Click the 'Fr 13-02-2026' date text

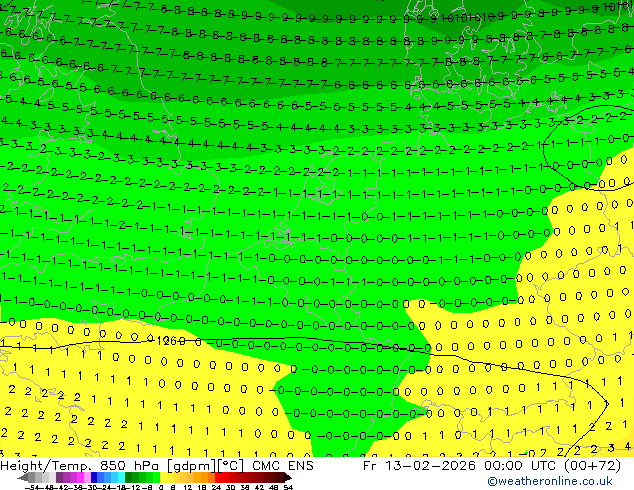click(x=419, y=466)
